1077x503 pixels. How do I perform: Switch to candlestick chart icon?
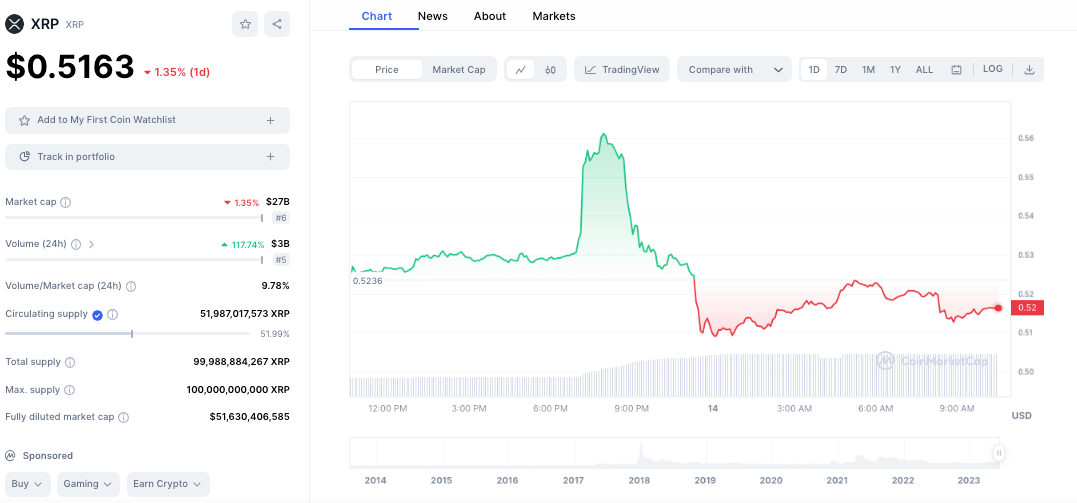point(551,70)
